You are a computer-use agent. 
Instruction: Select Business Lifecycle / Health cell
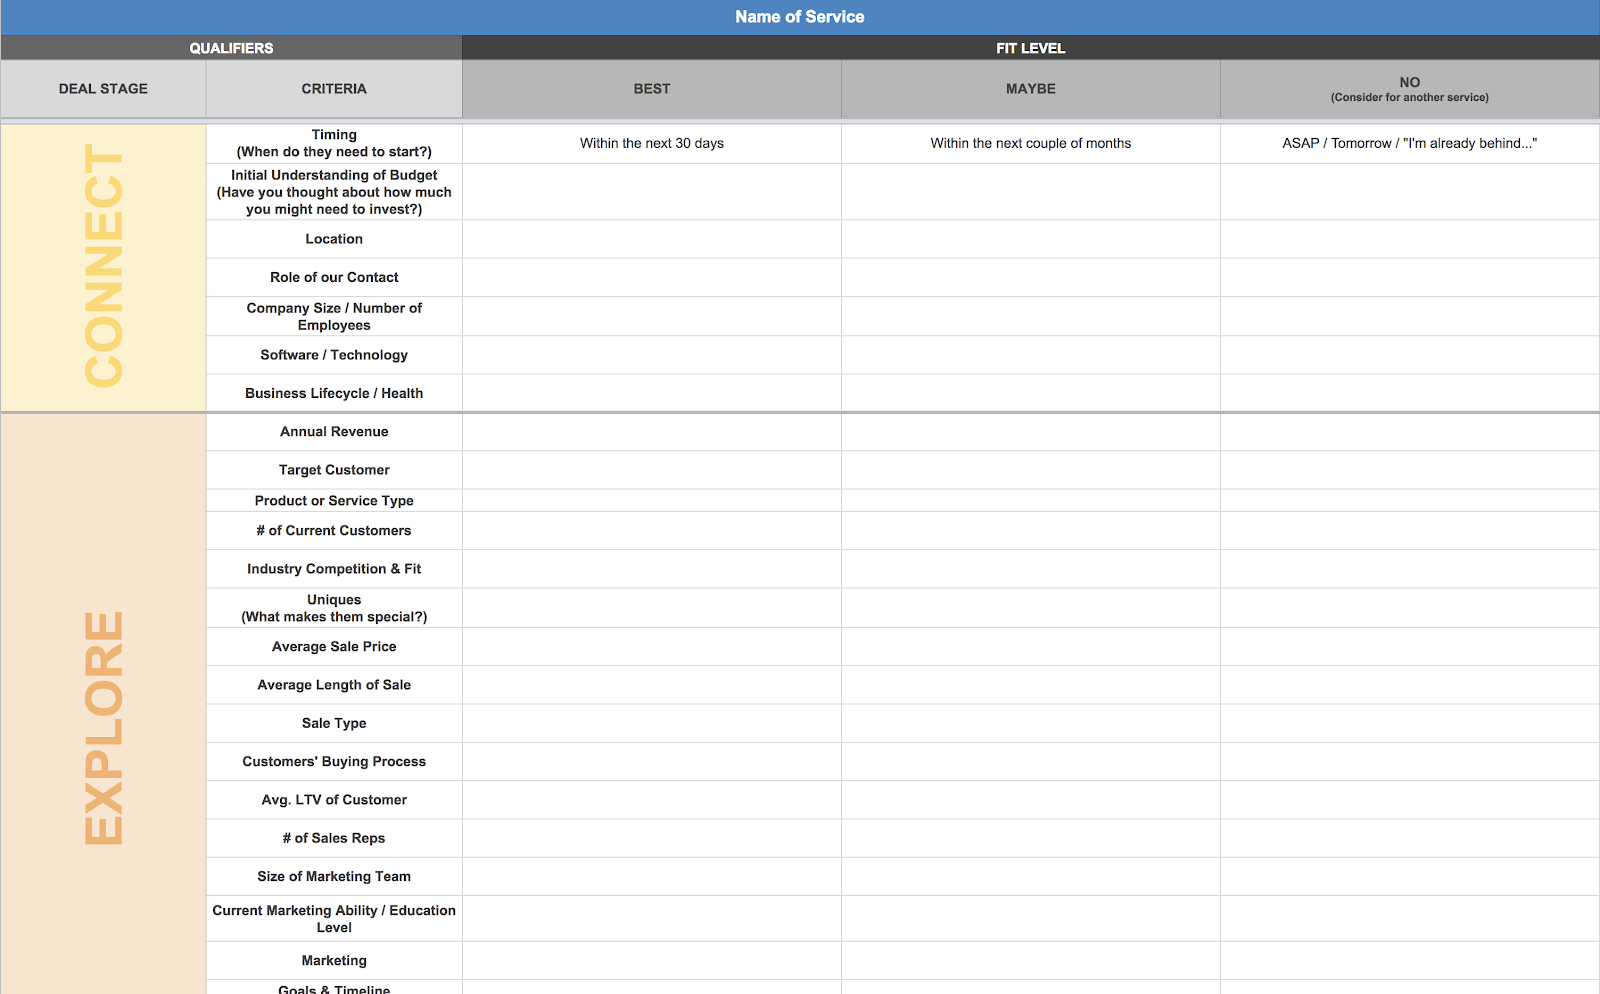(x=334, y=393)
